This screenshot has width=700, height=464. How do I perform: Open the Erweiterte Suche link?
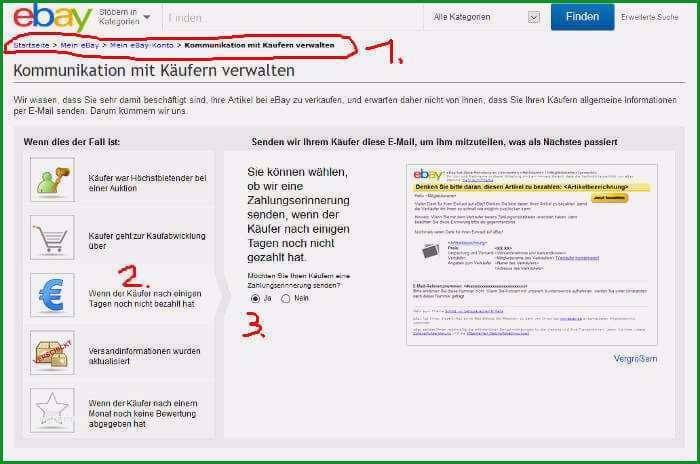[x=650, y=17]
